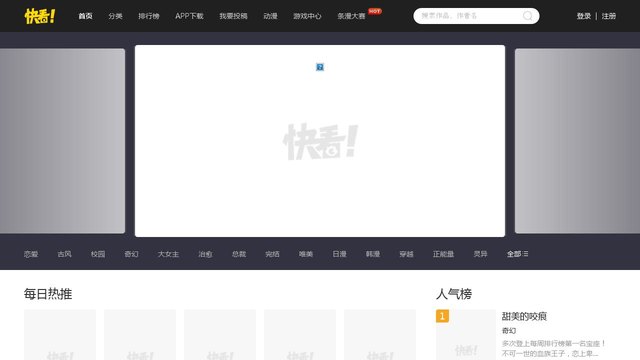The image size is (640, 360).
Task: Open the 首页 nav item
Action: click(85, 16)
